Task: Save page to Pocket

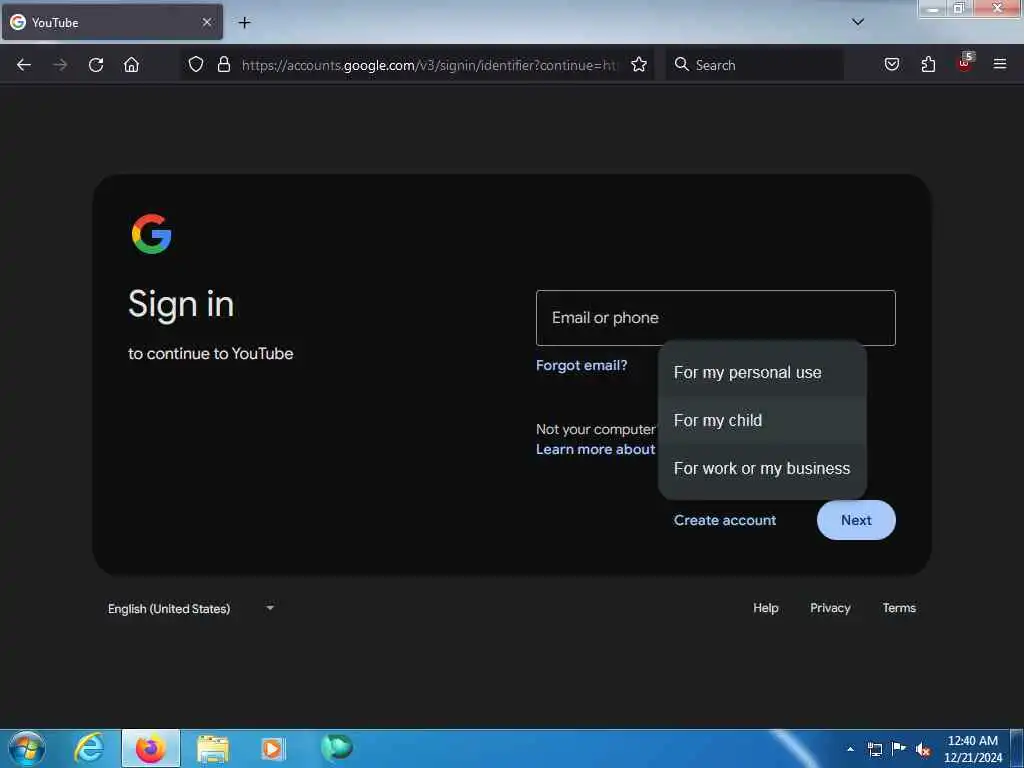Action: pyautogui.click(x=892, y=65)
